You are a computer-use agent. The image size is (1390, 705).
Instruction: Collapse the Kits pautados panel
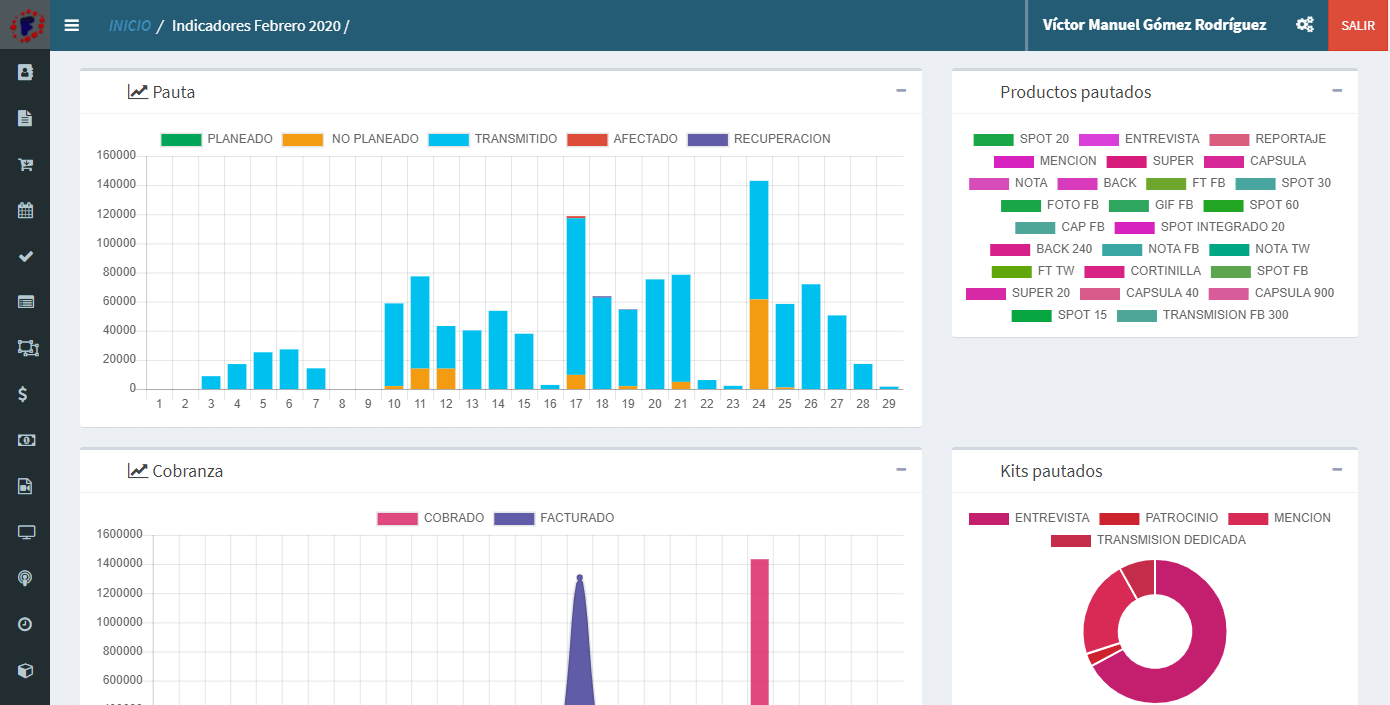pyautogui.click(x=1337, y=470)
